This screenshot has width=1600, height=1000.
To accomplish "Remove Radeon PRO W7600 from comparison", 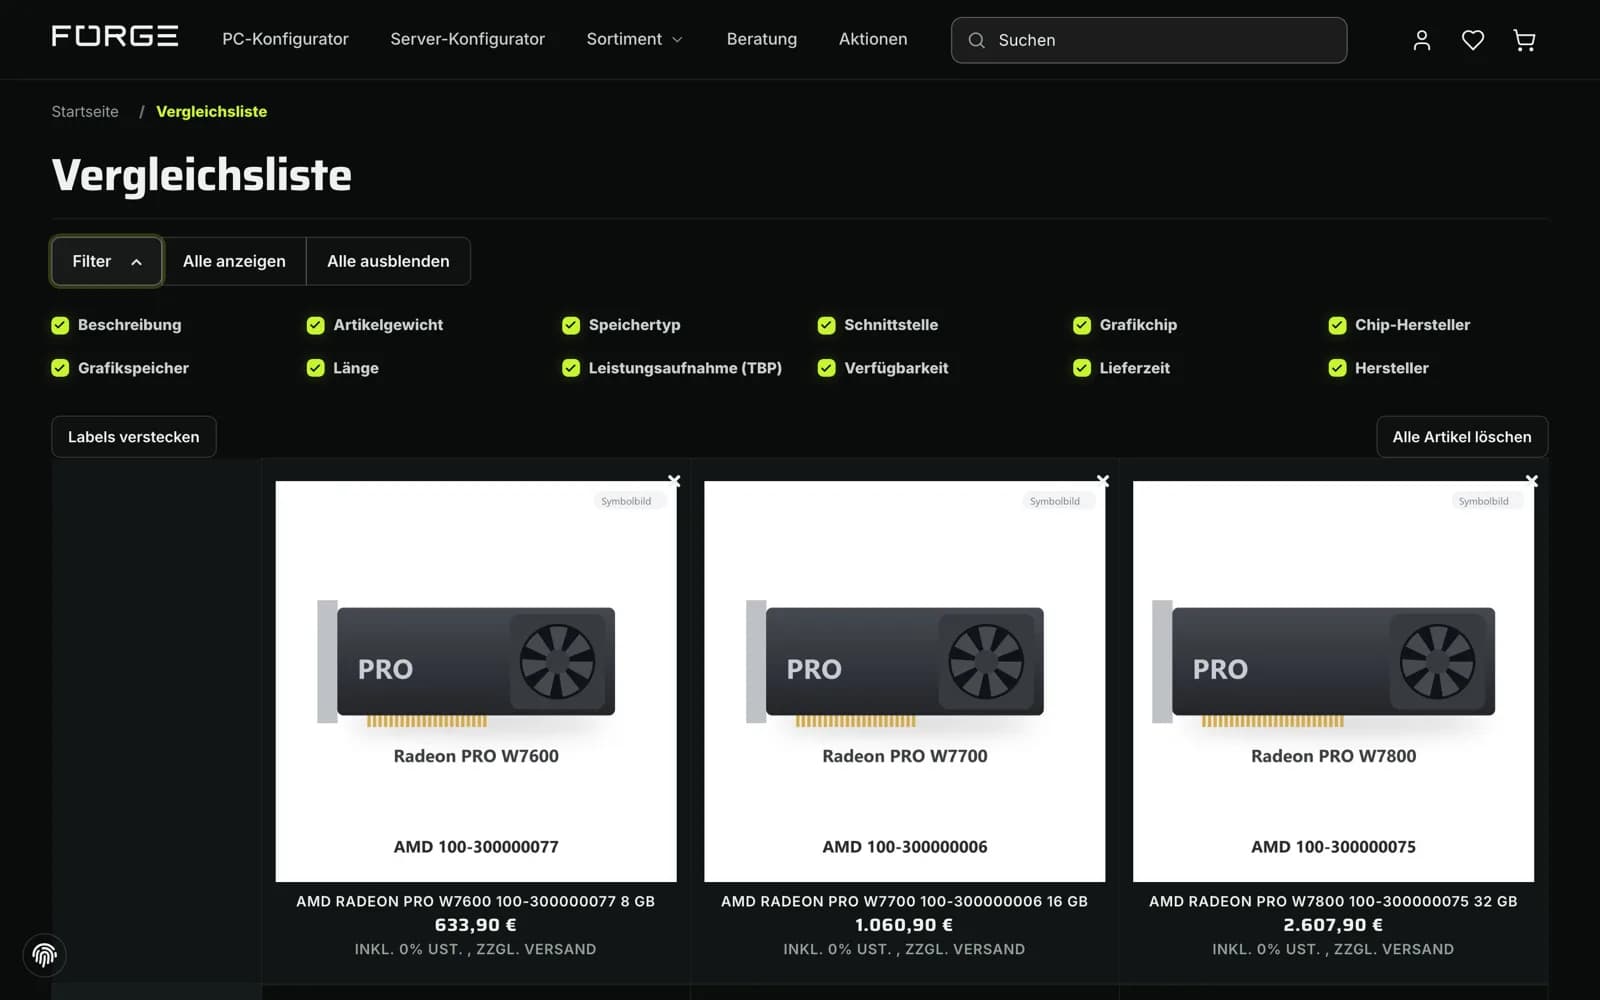I will coord(674,481).
